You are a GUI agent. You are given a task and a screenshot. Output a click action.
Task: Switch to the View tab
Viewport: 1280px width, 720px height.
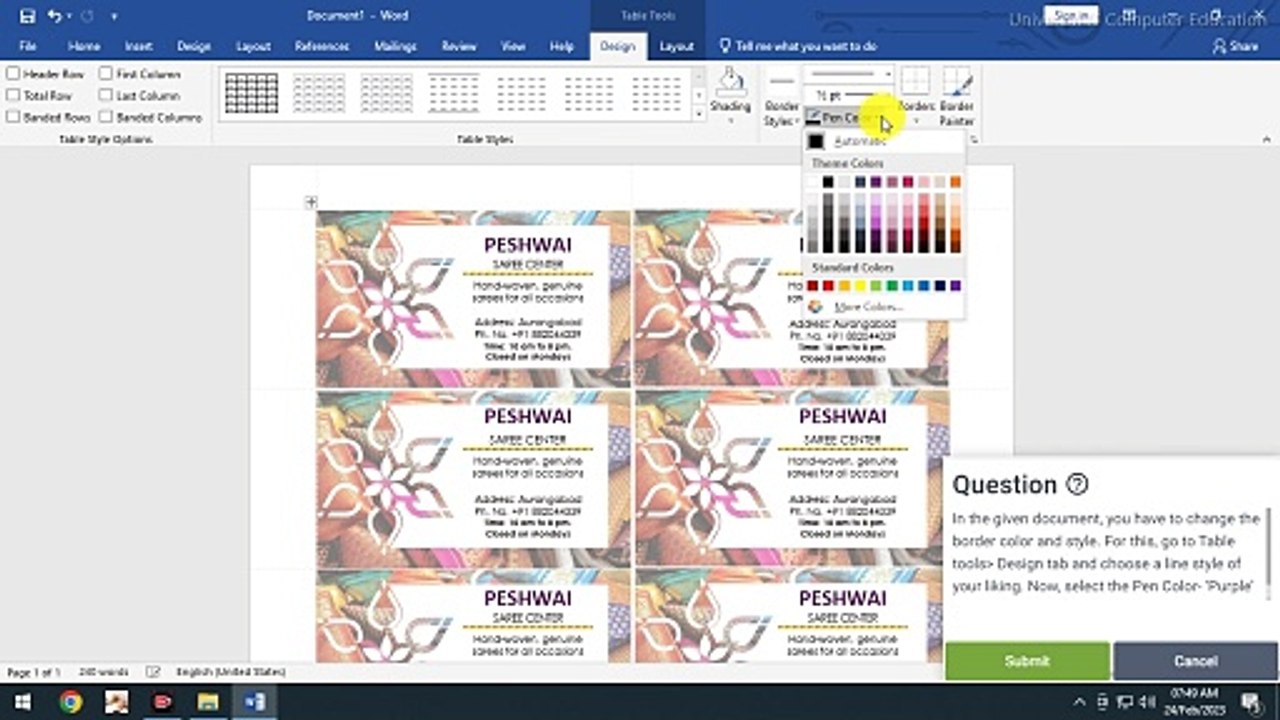coord(513,46)
